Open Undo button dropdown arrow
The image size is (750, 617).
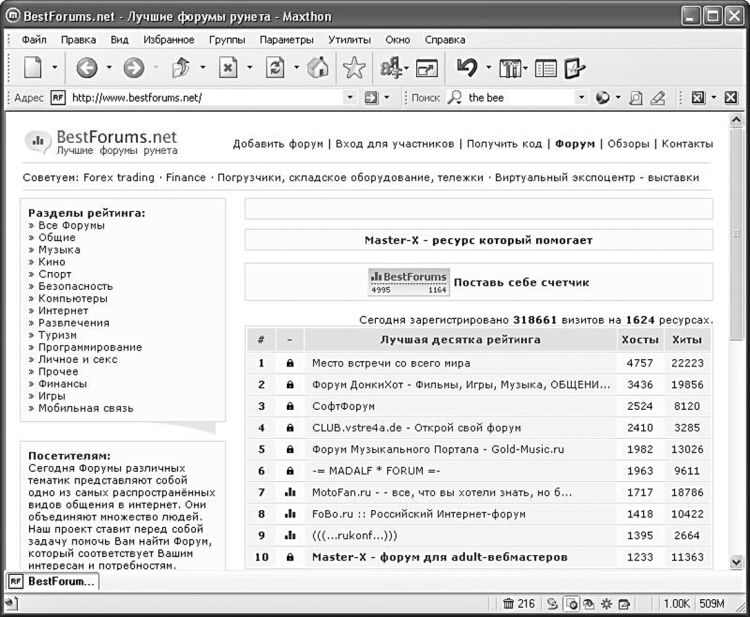click(x=488, y=67)
